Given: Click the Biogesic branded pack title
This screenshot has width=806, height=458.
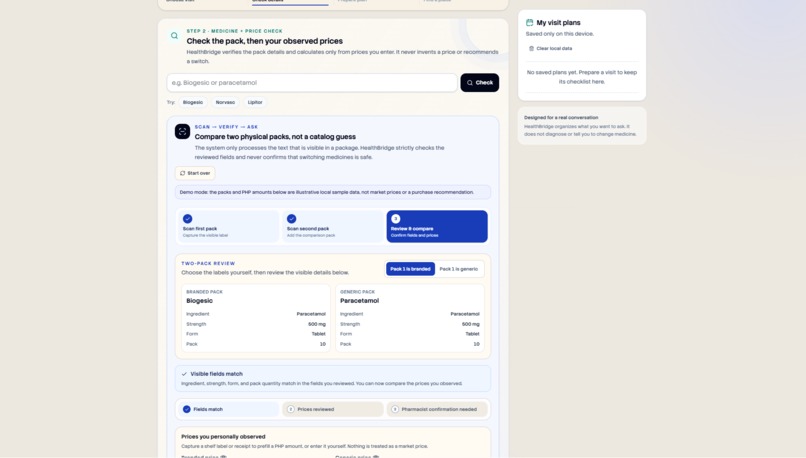Looking at the screenshot, I should click(x=199, y=301).
